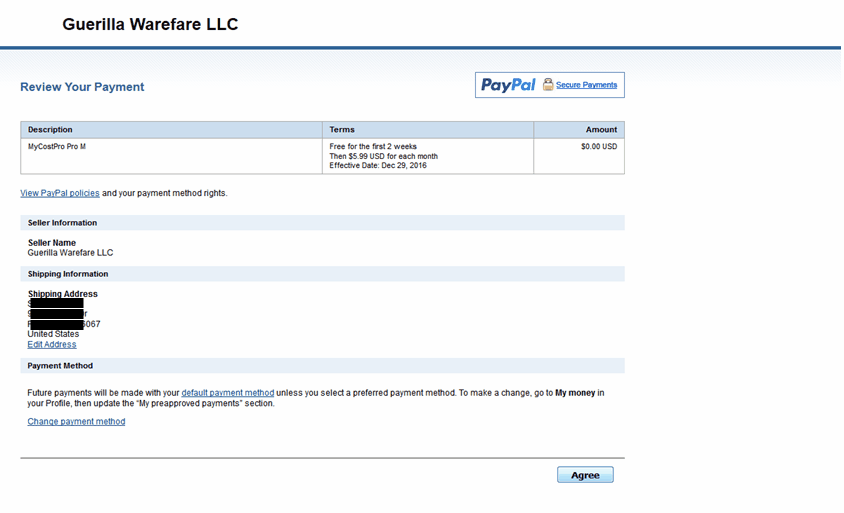Open View PayPal policies link

pyautogui.click(x=60, y=193)
